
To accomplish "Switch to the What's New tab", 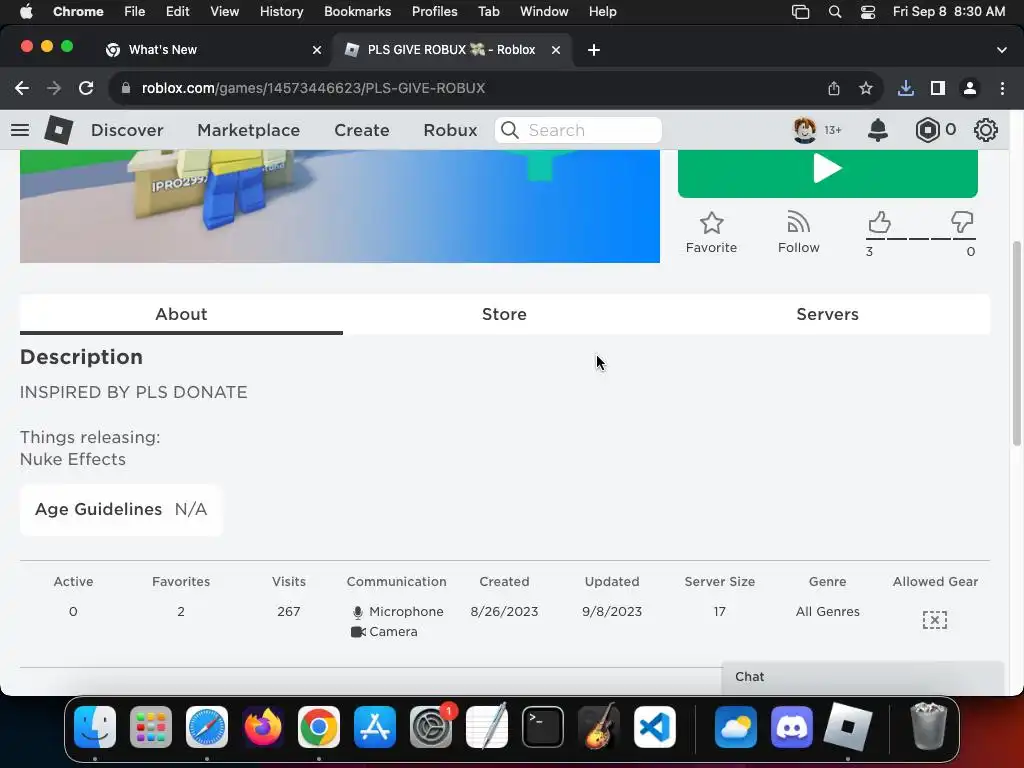I will click(x=213, y=50).
